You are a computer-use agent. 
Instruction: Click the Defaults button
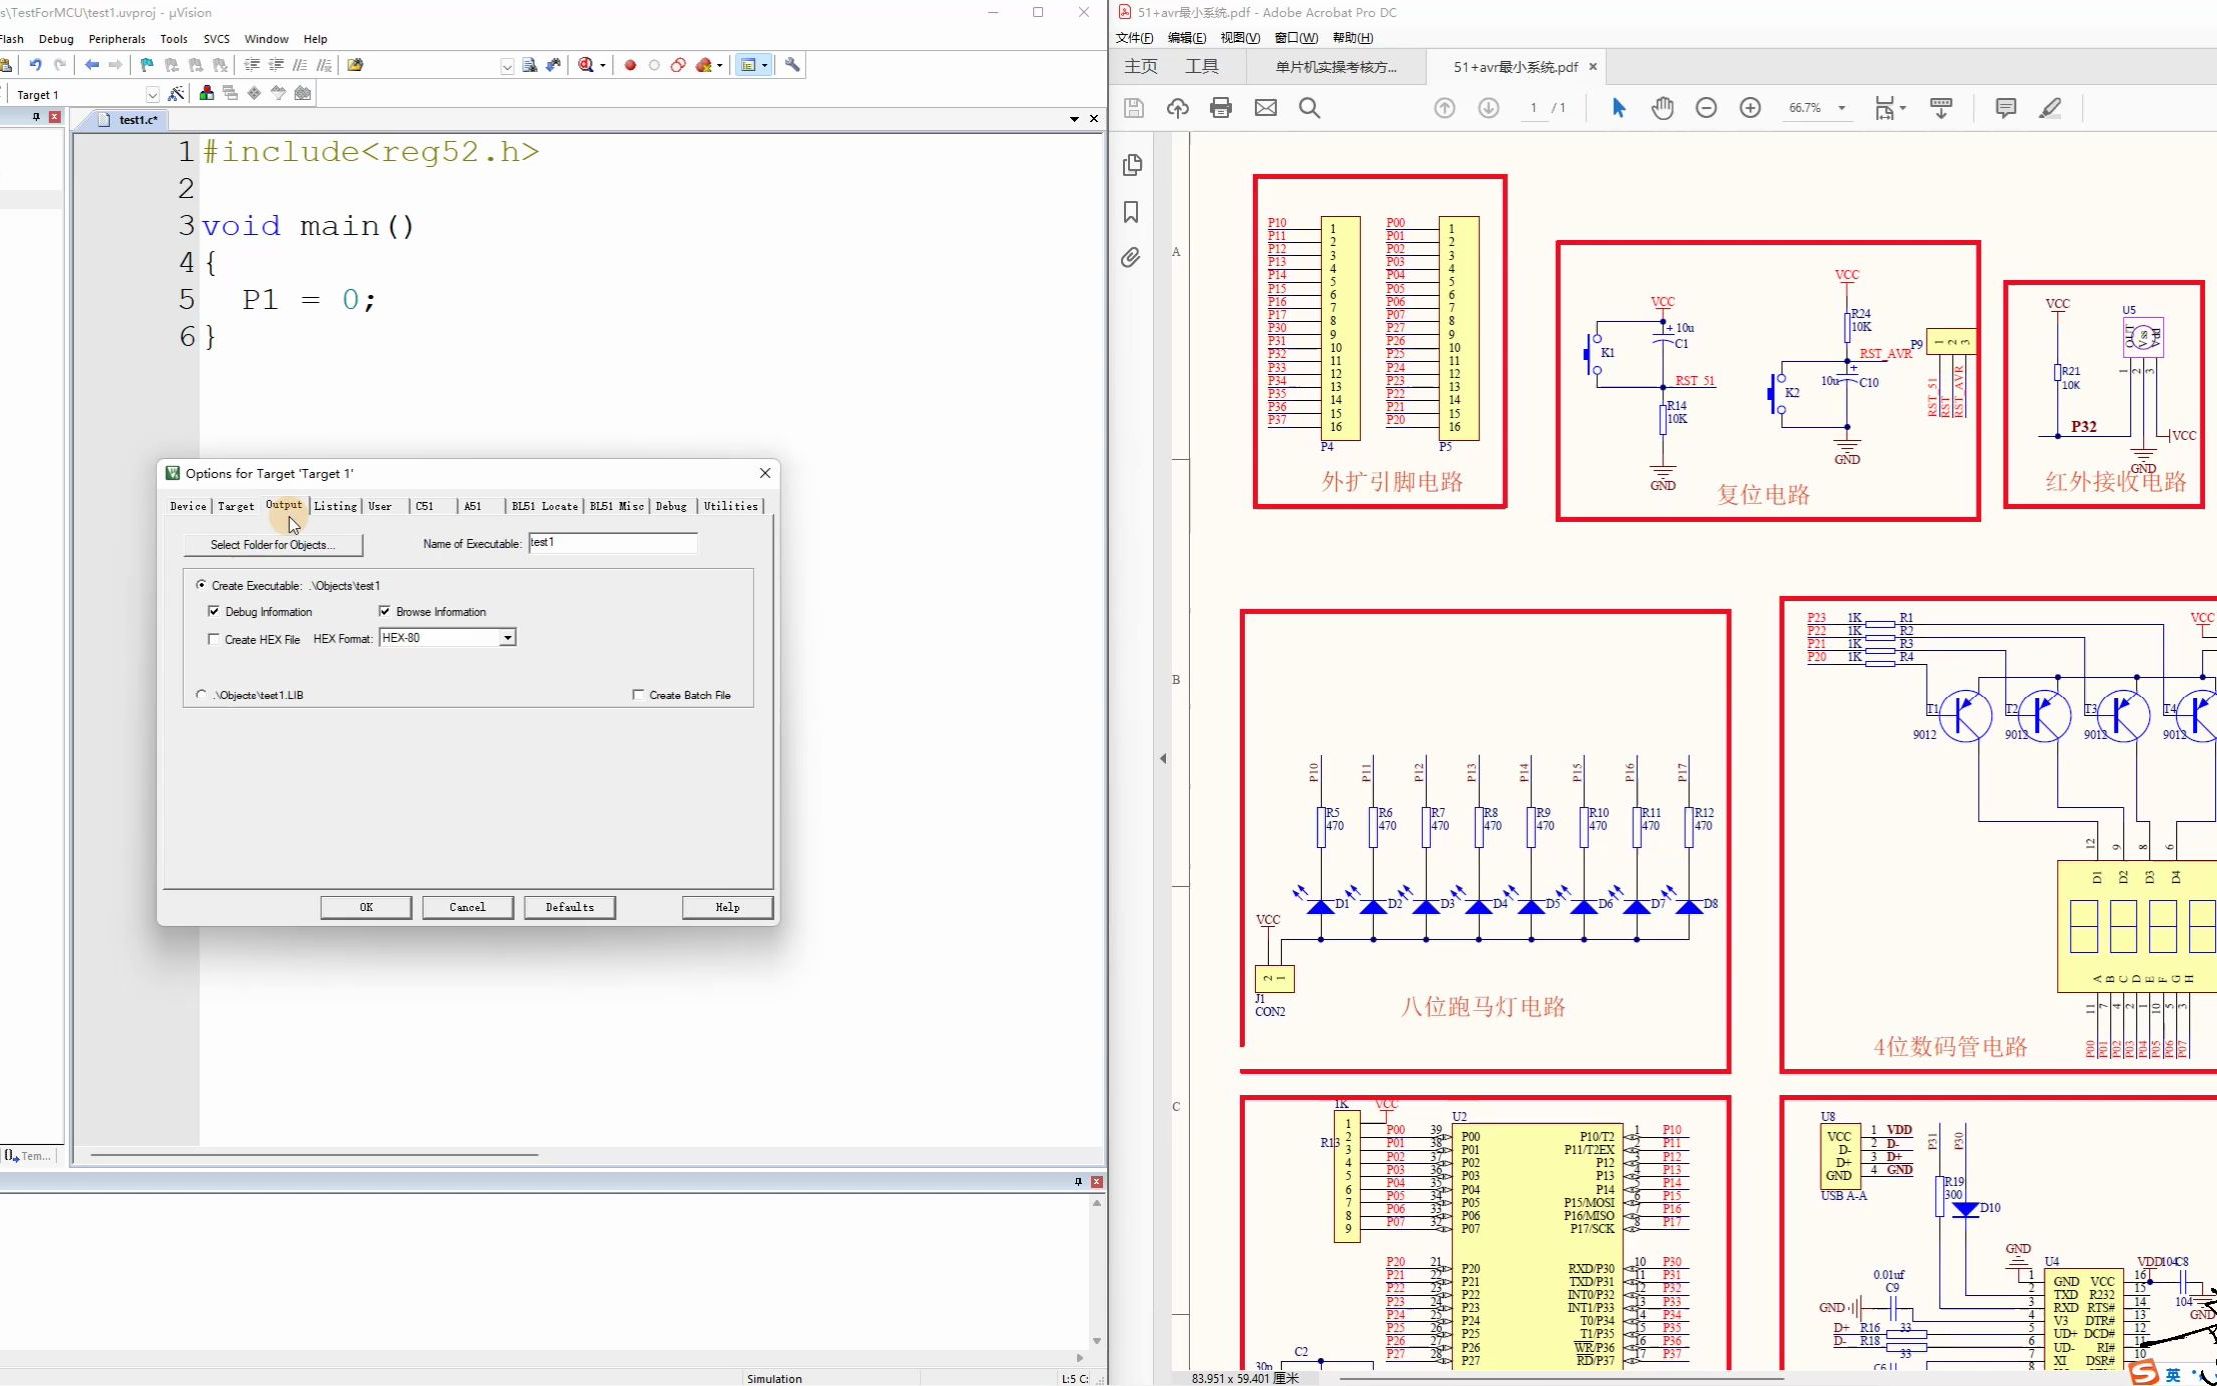click(x=570, y=907)
